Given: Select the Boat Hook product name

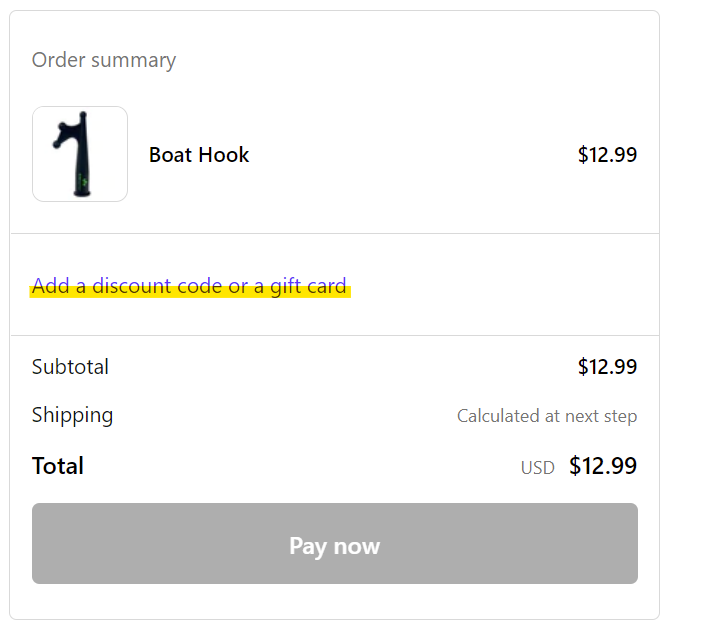Looking at the screenshot, I should pos(199,155).
